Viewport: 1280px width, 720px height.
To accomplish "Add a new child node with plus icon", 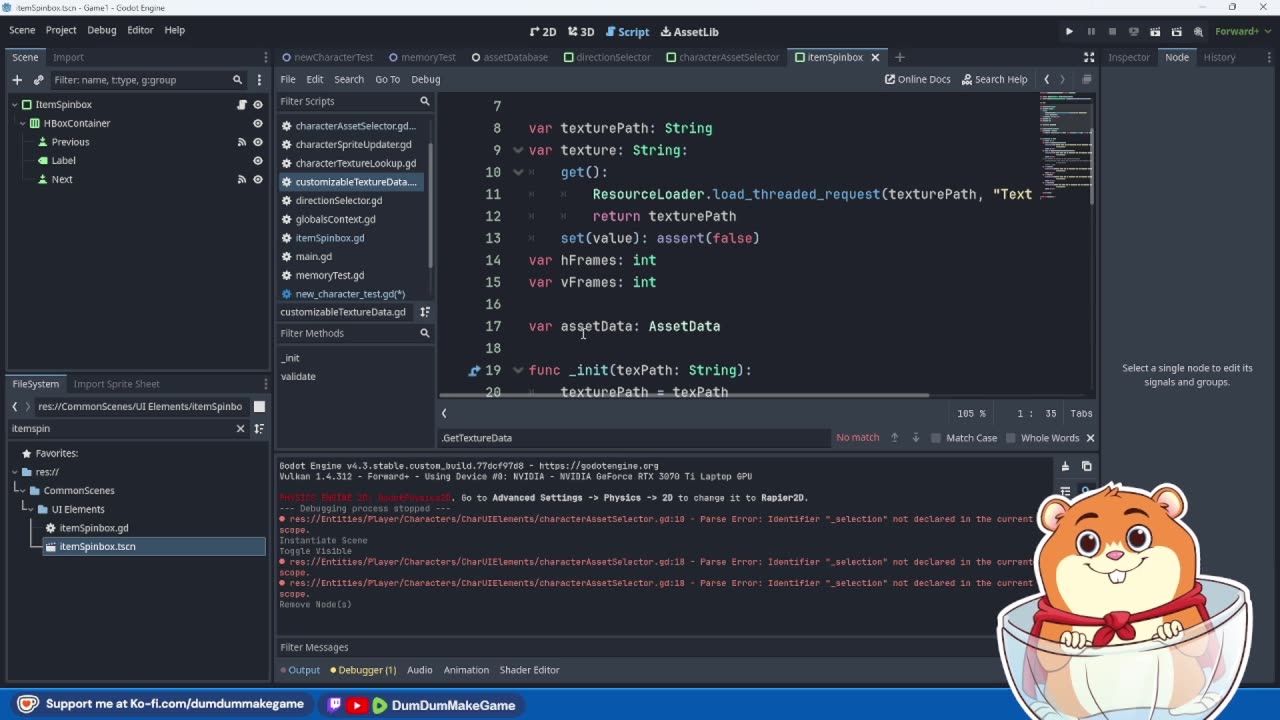I will pos(17,80).
